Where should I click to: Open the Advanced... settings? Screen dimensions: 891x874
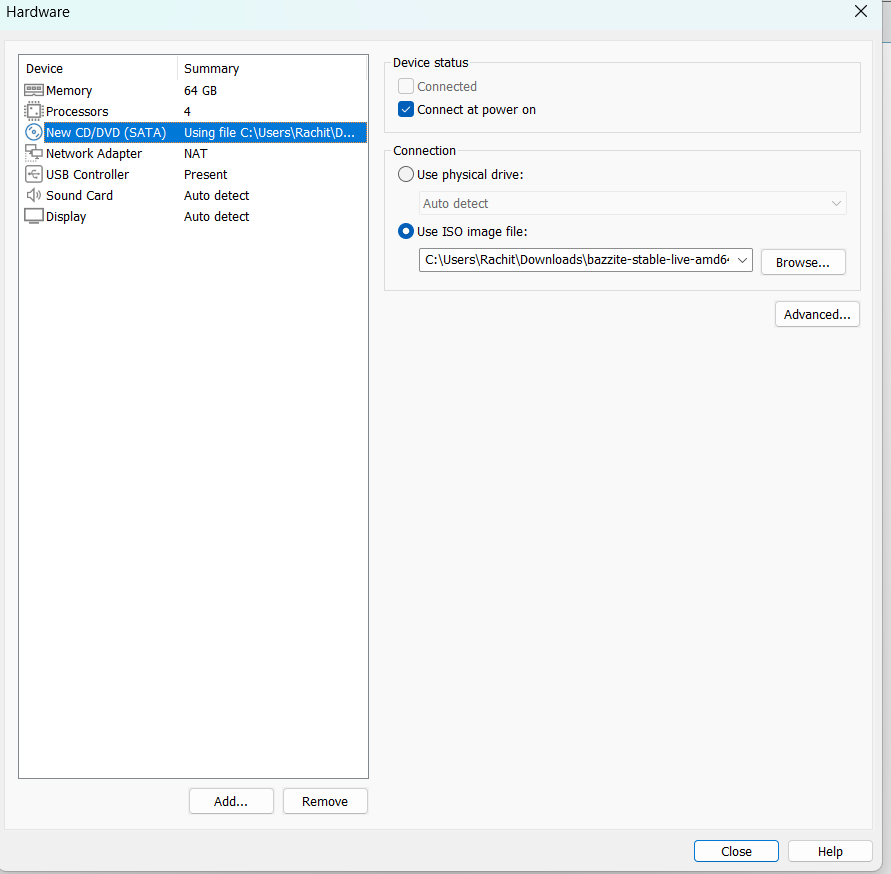(817, 314)
